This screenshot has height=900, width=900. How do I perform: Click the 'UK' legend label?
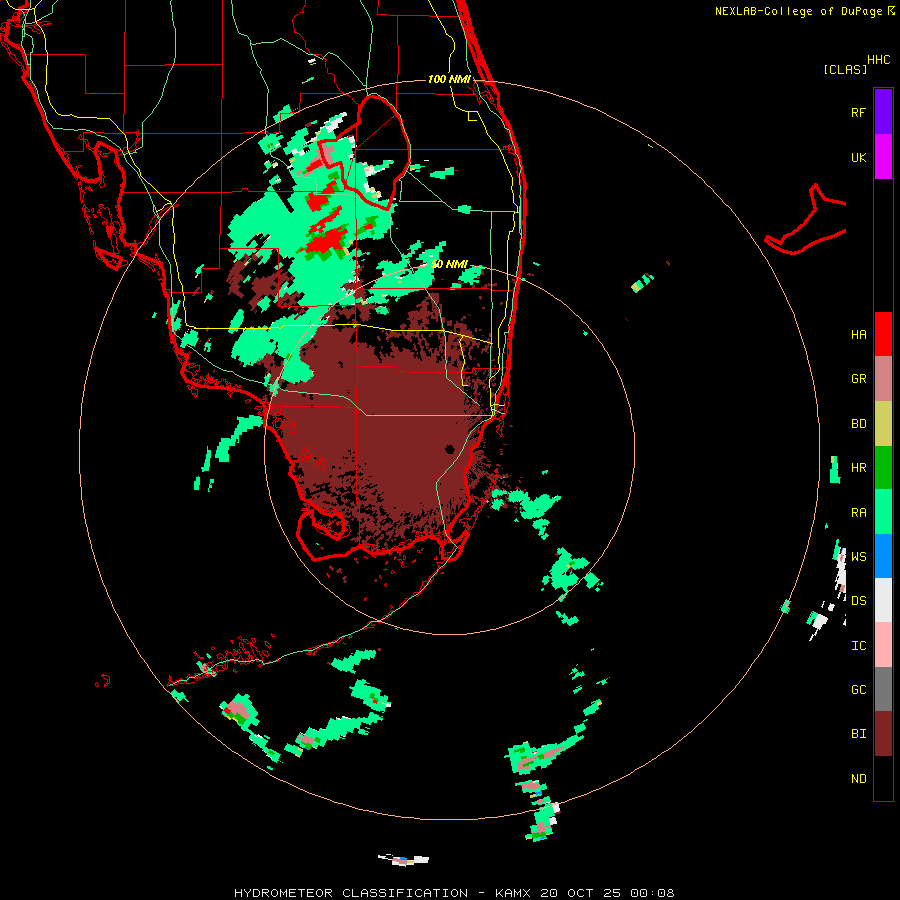click(x=858, y=157)
